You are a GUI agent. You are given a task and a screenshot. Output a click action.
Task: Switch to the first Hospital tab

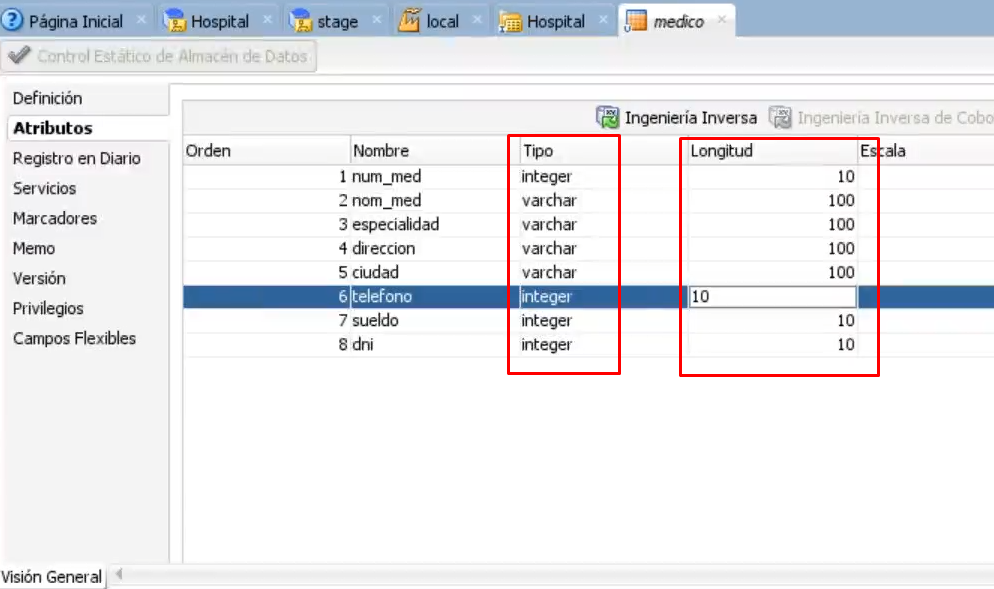pos(219,22)
